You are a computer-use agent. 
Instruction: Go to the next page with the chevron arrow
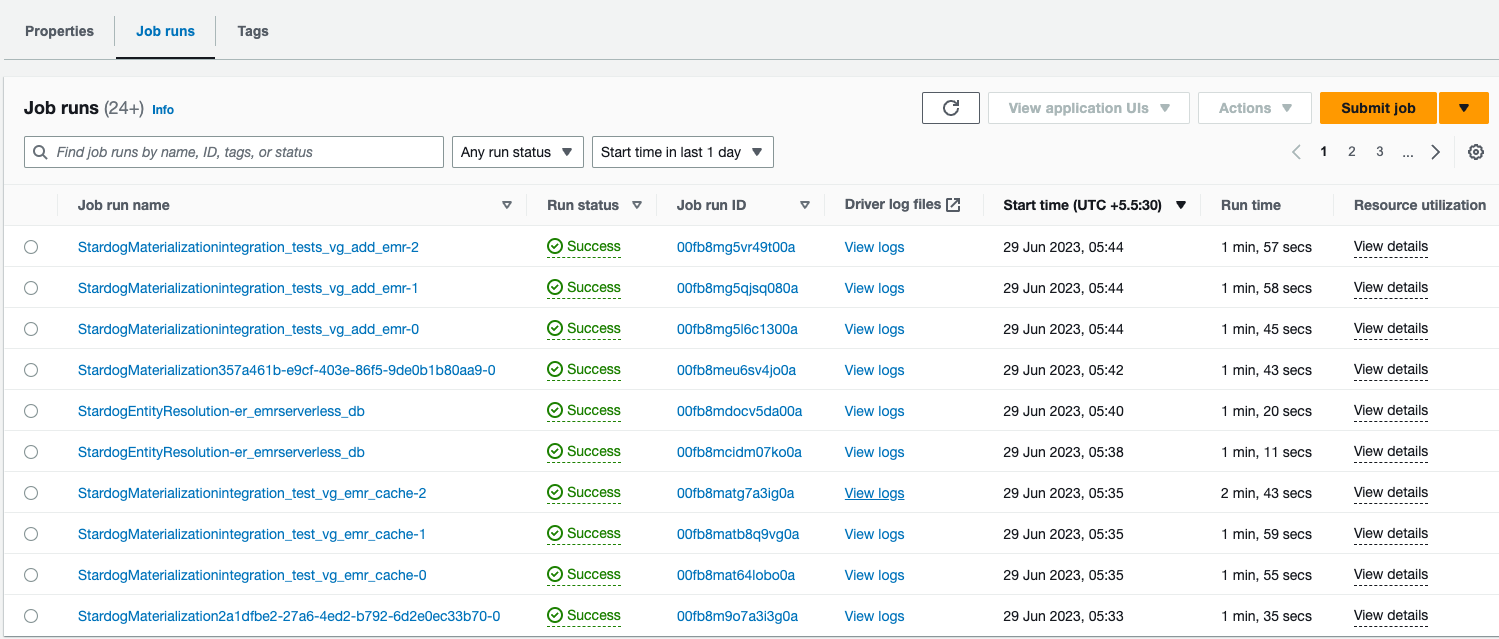pos(1436,151)
